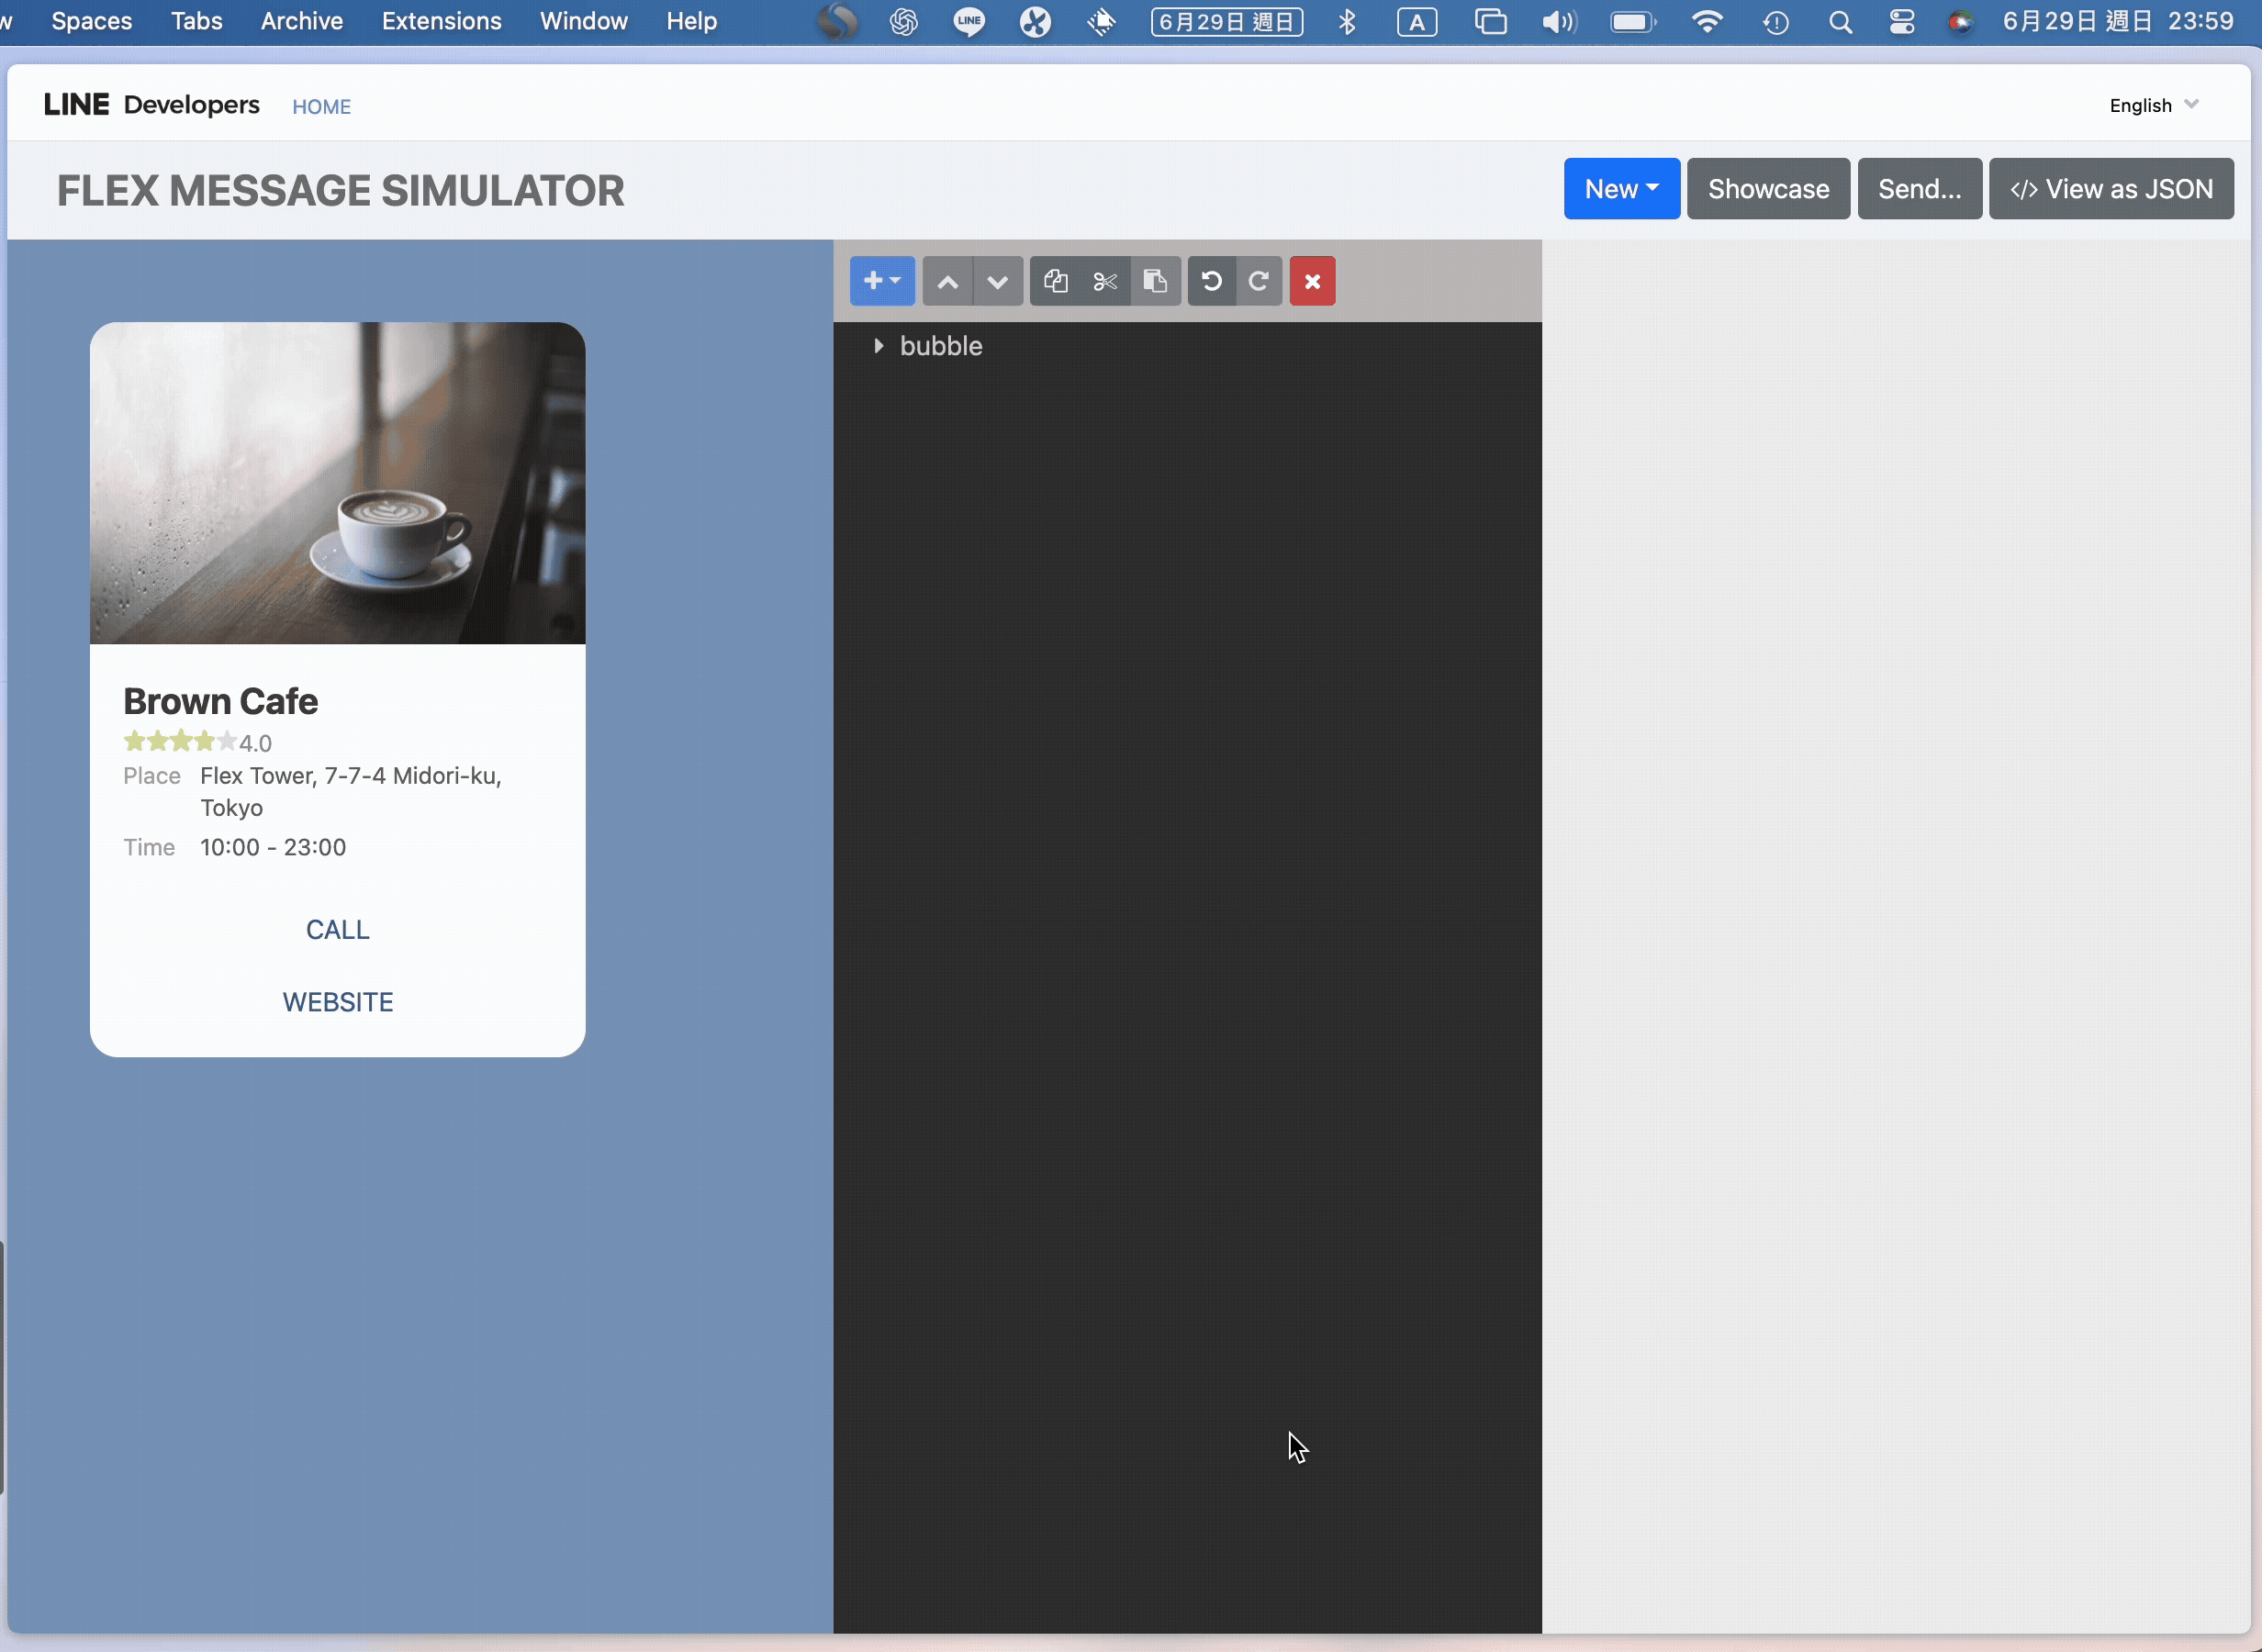
Task: Select the bubble tree item
Action: (x=941, y=346)
